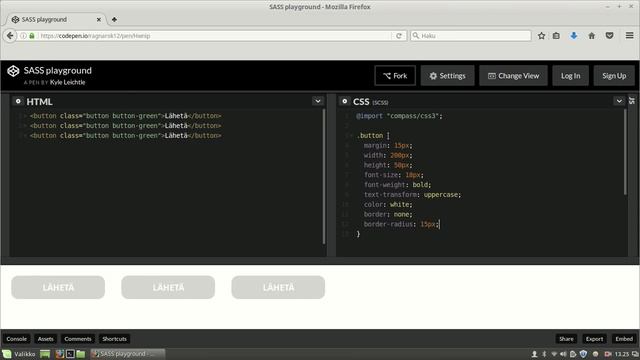Open the Firefox hamburger menu
The height and width of the screenshot is (360, 640).
click(x=629, y=36)
